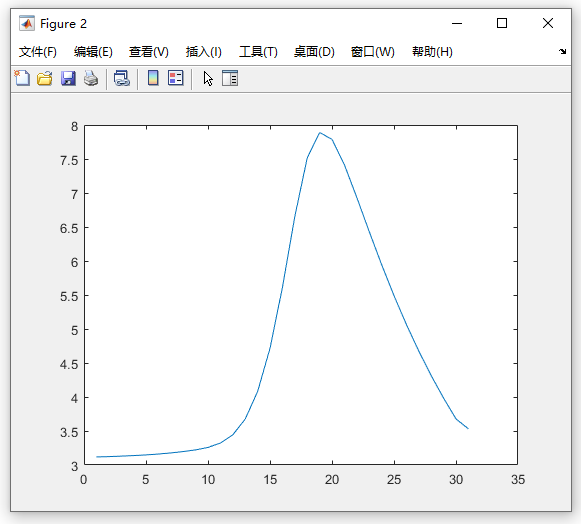Image resolution: width=581 pixels, height=524 pixels.
Task: Maximize the Figure 2 window
Action: click(x=502, y=23)
